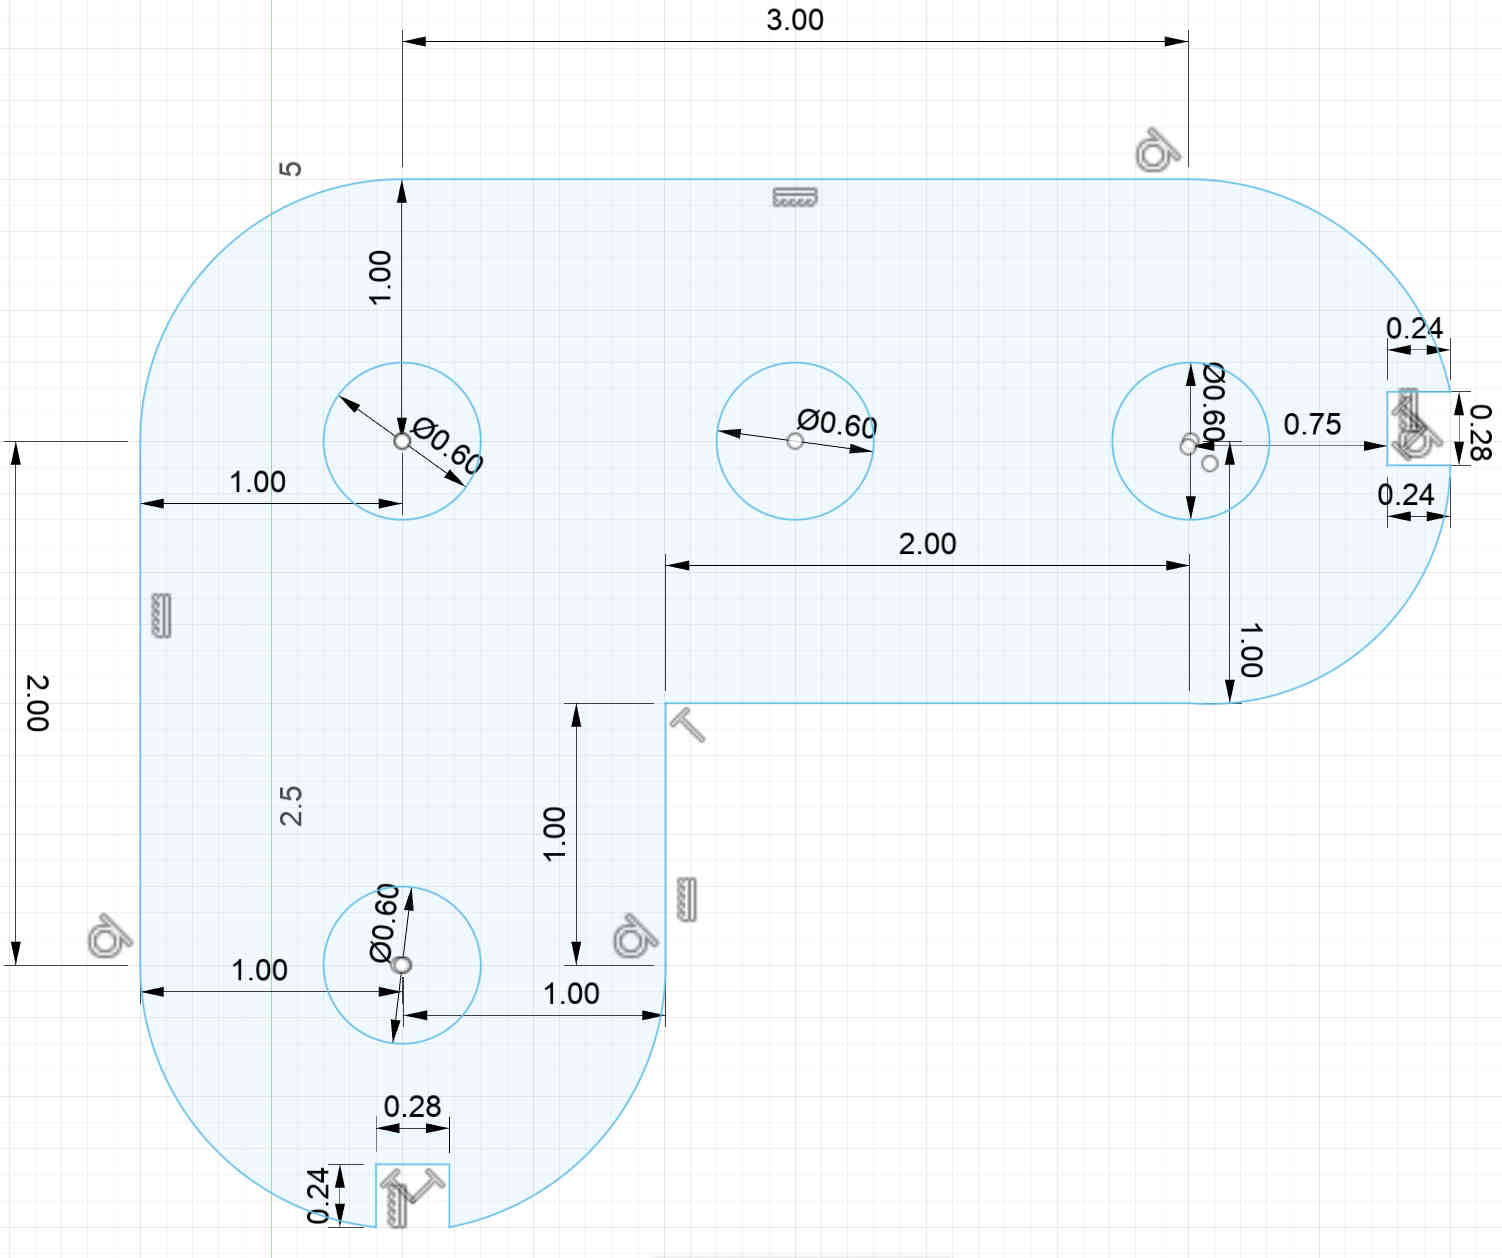Select the tangent icon left of the inner vertical edge

(x=635, y=936)
